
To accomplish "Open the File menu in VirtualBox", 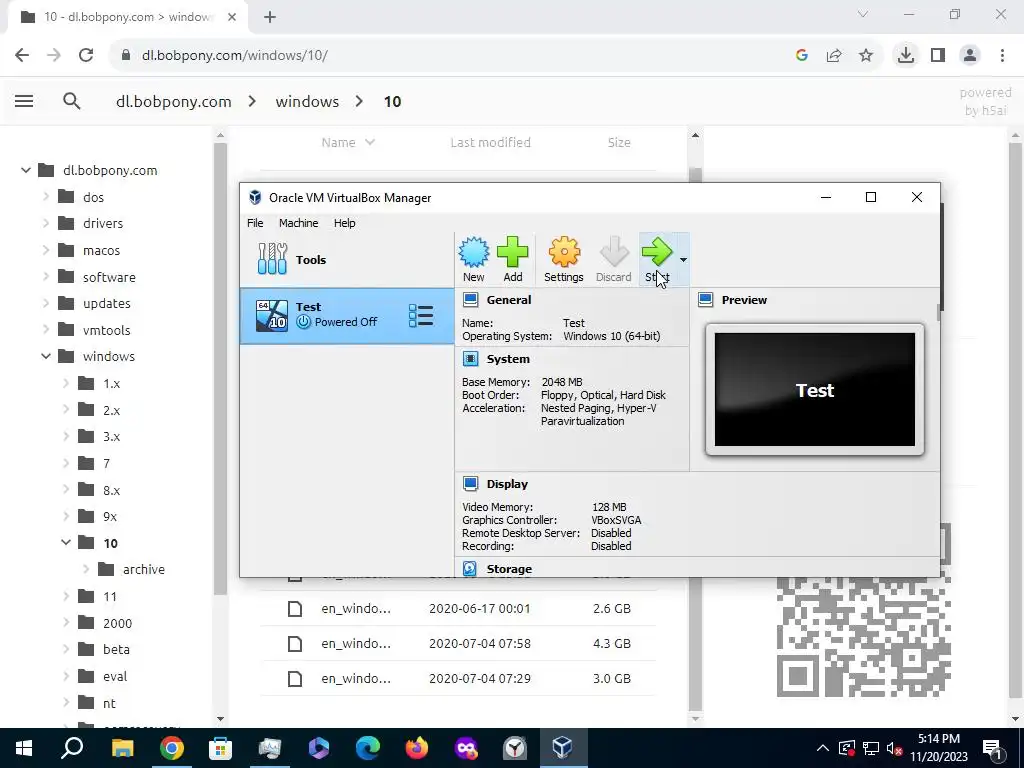I will click(x=255, y=223).
